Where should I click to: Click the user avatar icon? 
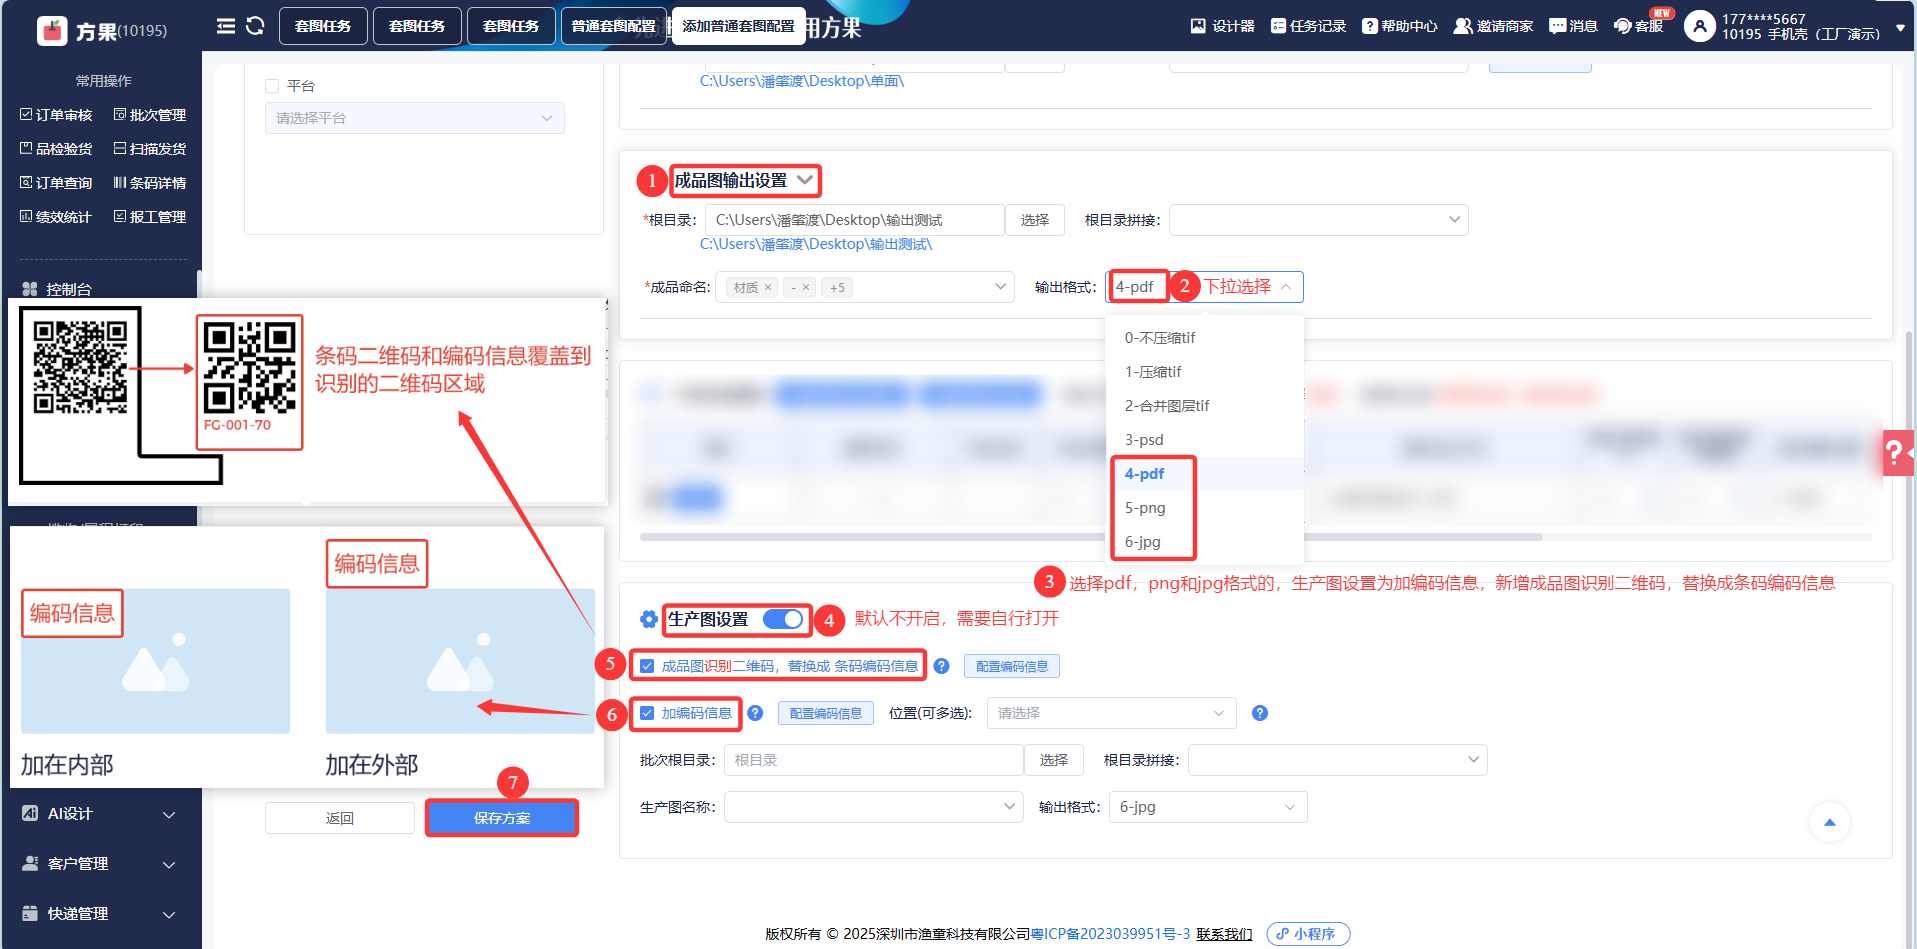coord(1699,26)
